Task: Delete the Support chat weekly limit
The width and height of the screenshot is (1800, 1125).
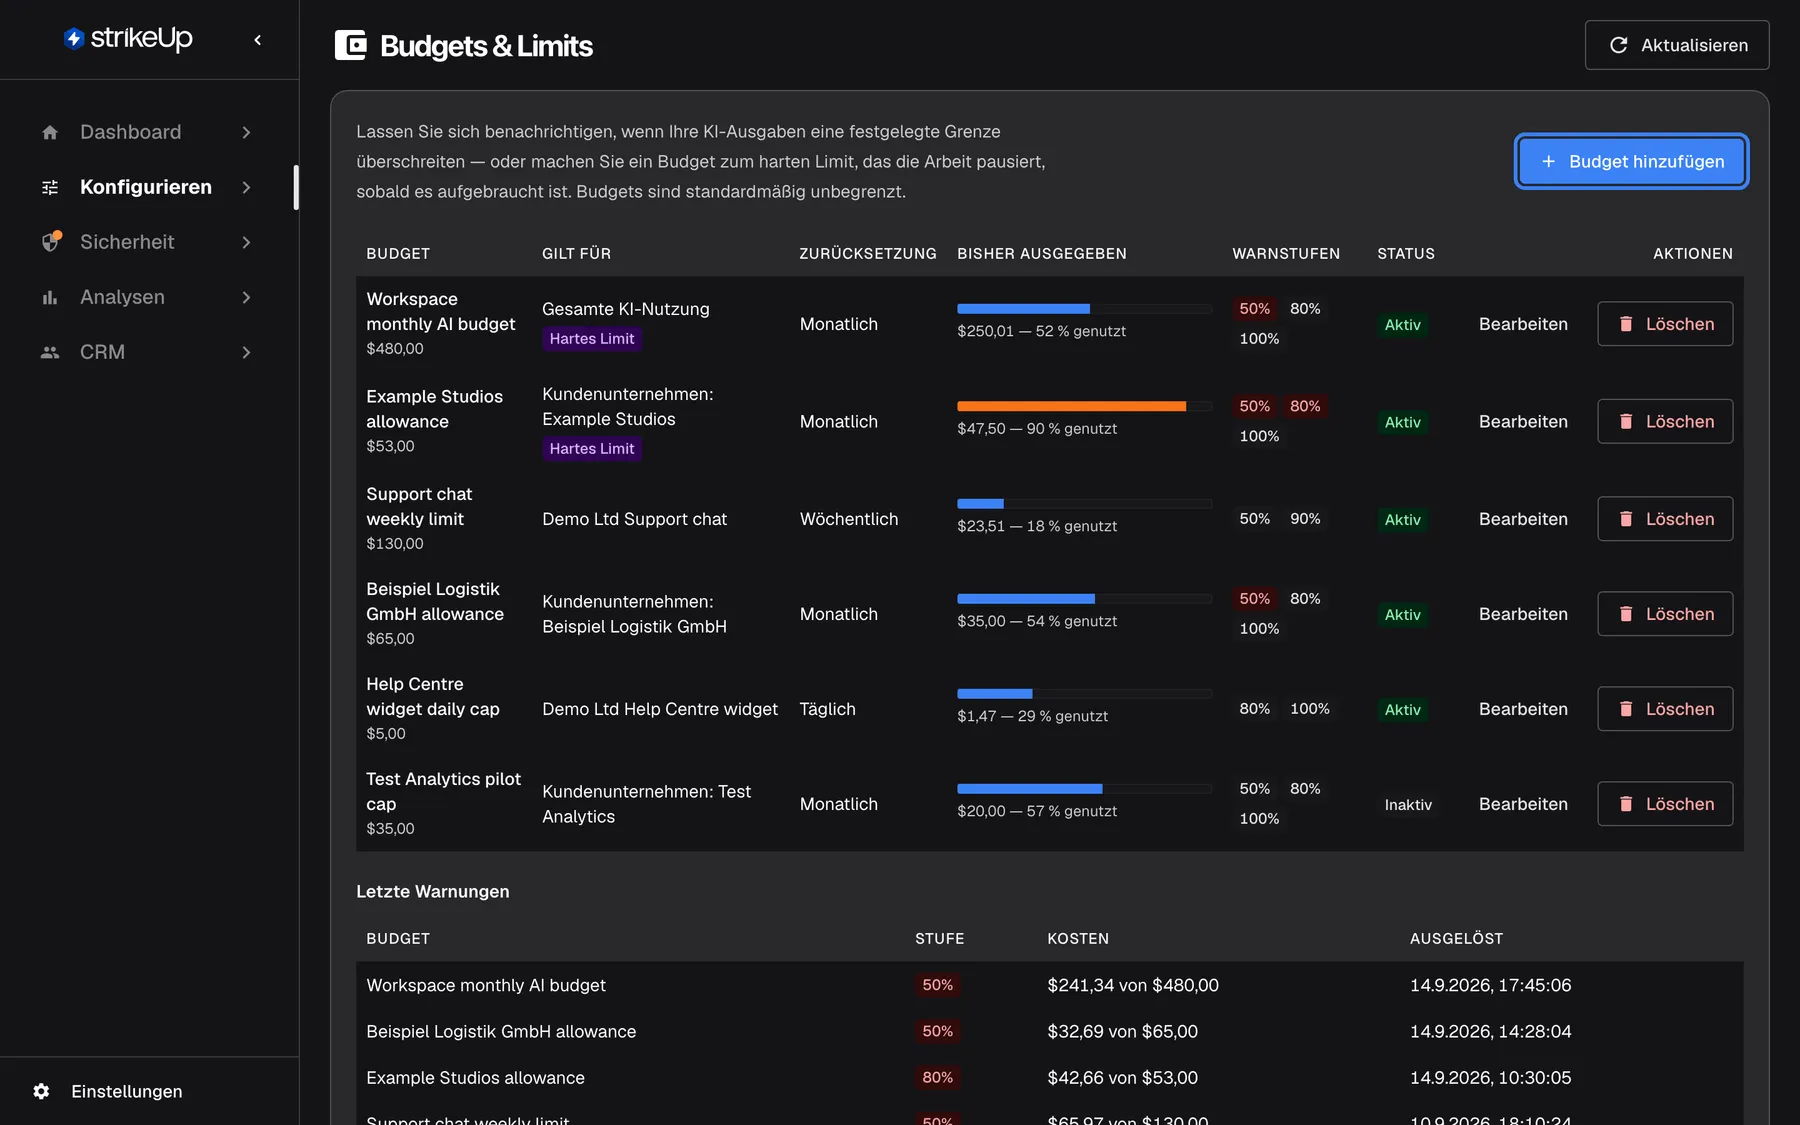Action: pos(1665,519)
